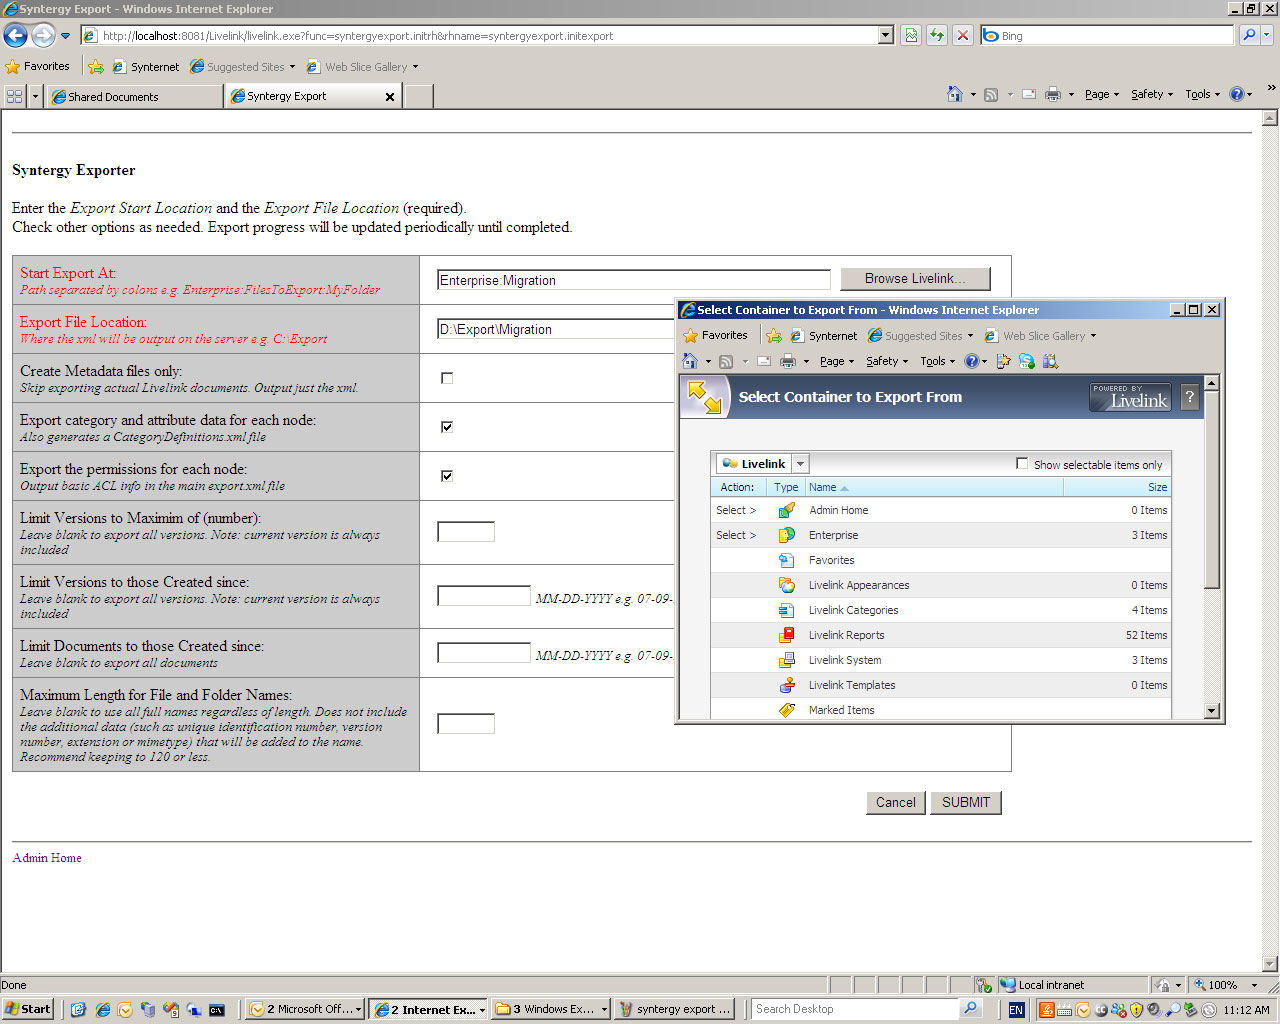
Task: Click the main page scrollbar up arrow
Action: pos(1271,118)
